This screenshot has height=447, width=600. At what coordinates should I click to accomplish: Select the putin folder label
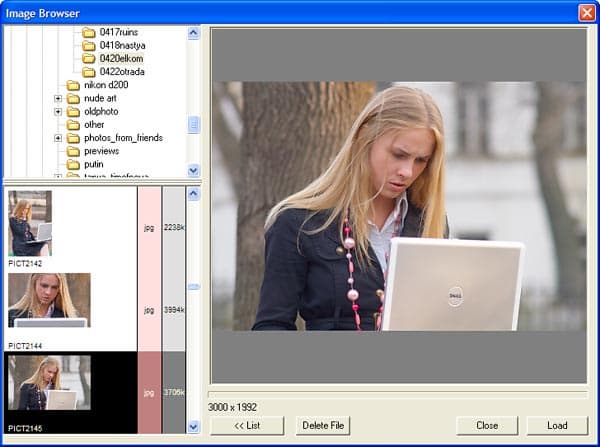point(94,165)
